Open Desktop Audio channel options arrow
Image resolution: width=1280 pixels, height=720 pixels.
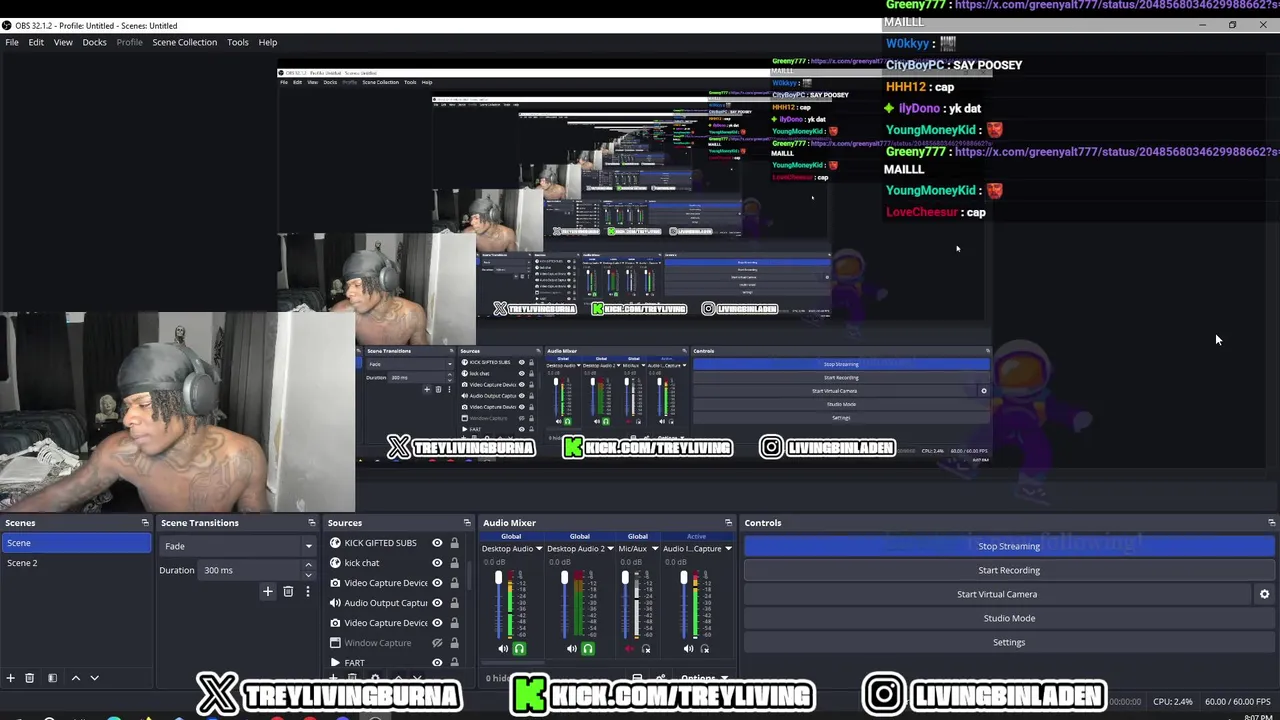click(539, 549)
